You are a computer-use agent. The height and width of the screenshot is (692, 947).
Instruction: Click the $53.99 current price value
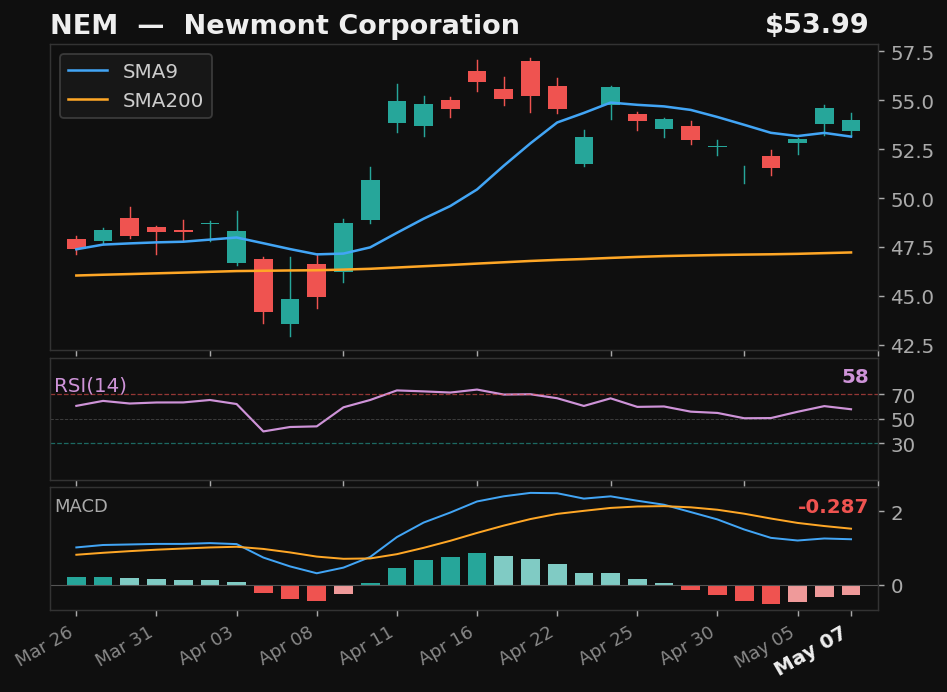point(817,25)
